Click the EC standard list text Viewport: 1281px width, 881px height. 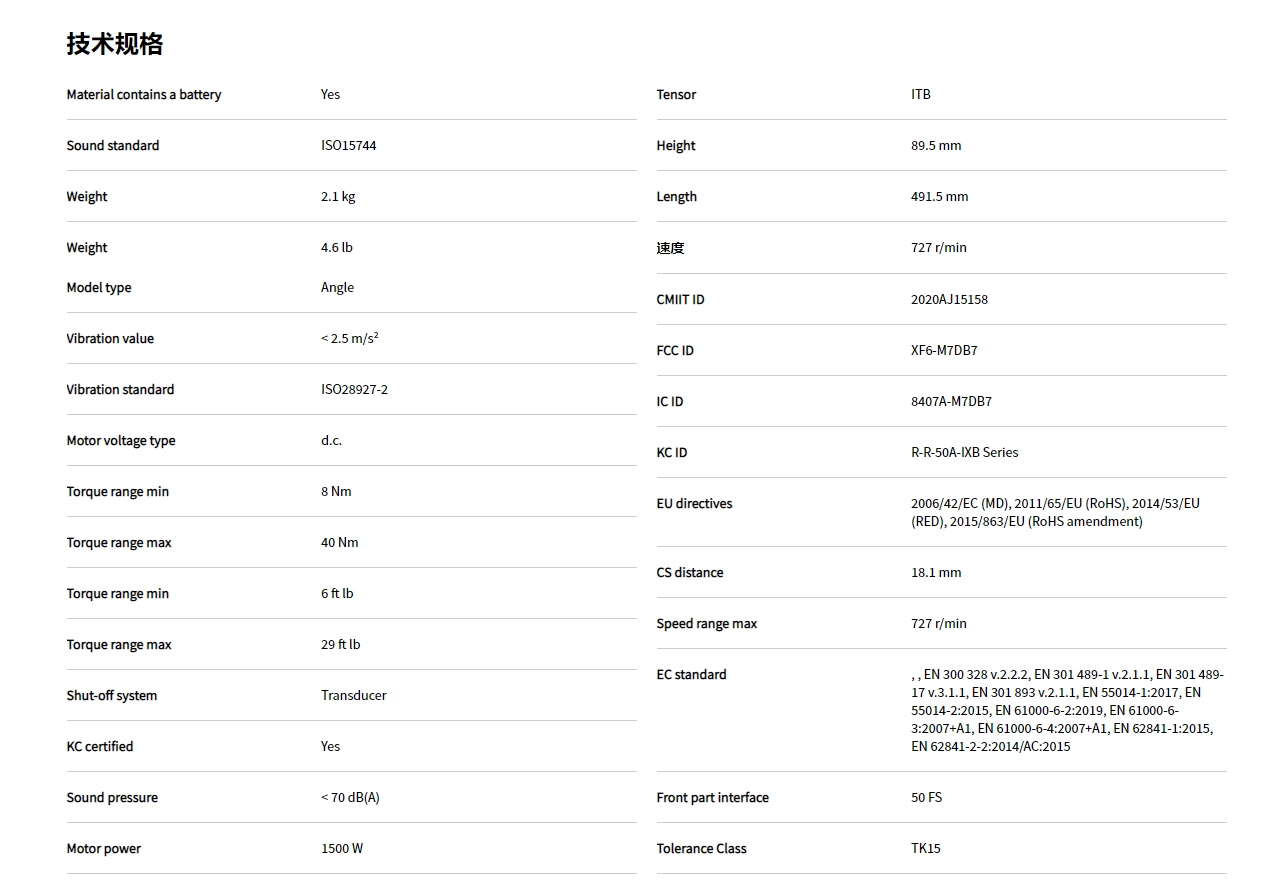pos(1066,711)
